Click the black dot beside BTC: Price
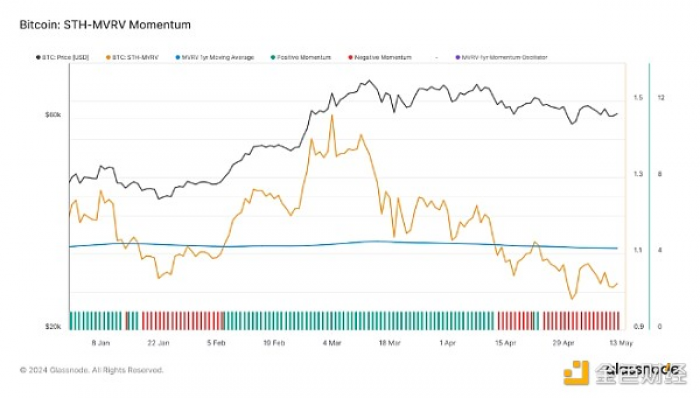700x398 pixels. (38, 58)
